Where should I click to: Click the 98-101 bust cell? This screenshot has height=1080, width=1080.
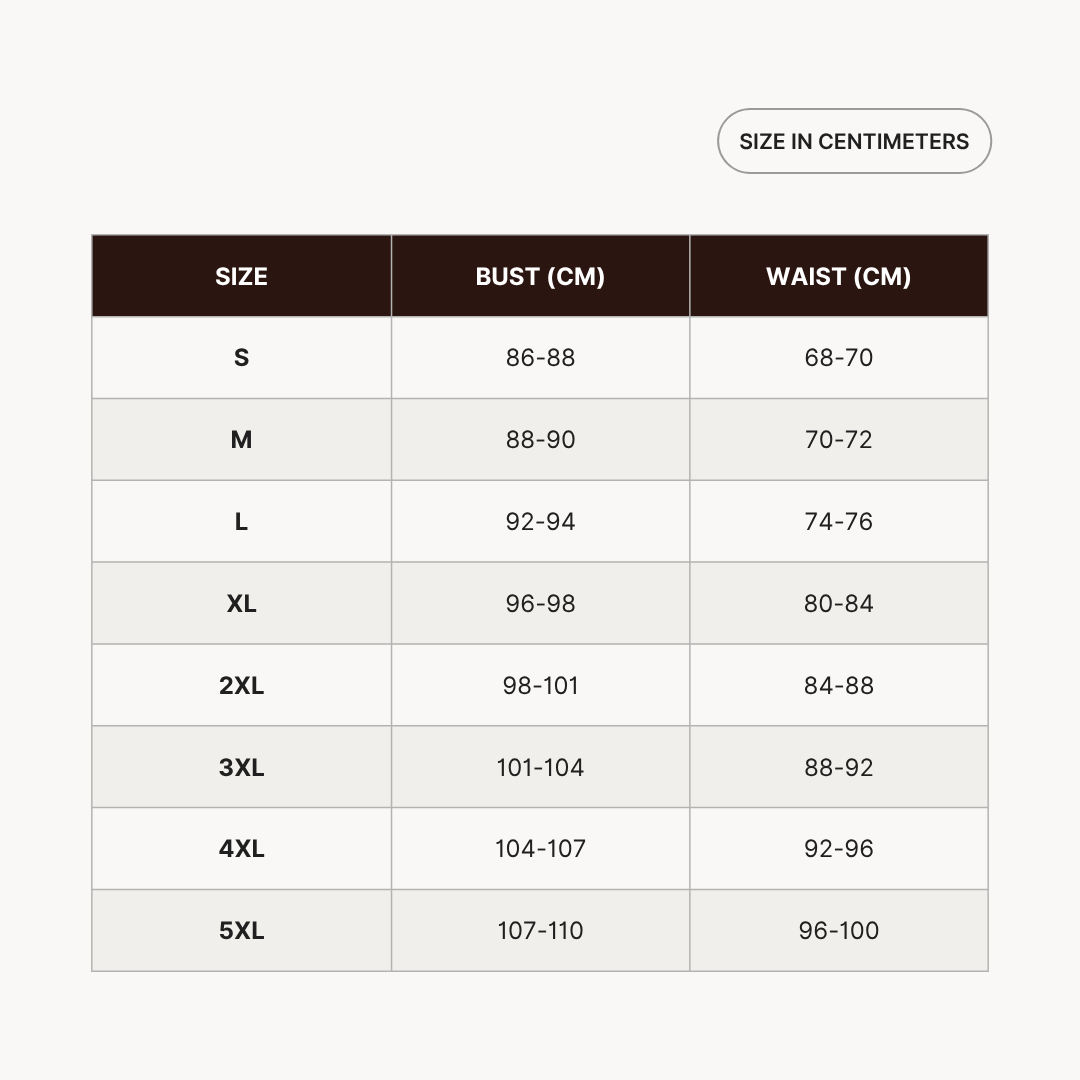540,686
